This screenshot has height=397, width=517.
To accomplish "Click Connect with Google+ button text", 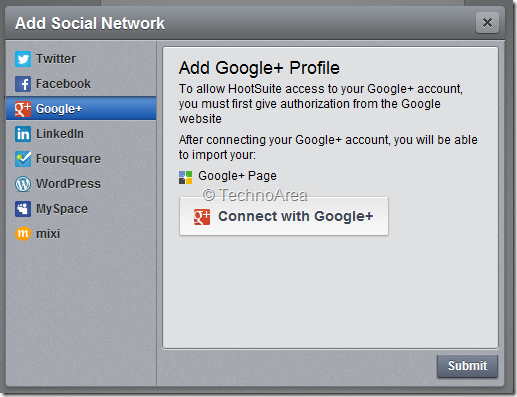I will tap(296, 216).
